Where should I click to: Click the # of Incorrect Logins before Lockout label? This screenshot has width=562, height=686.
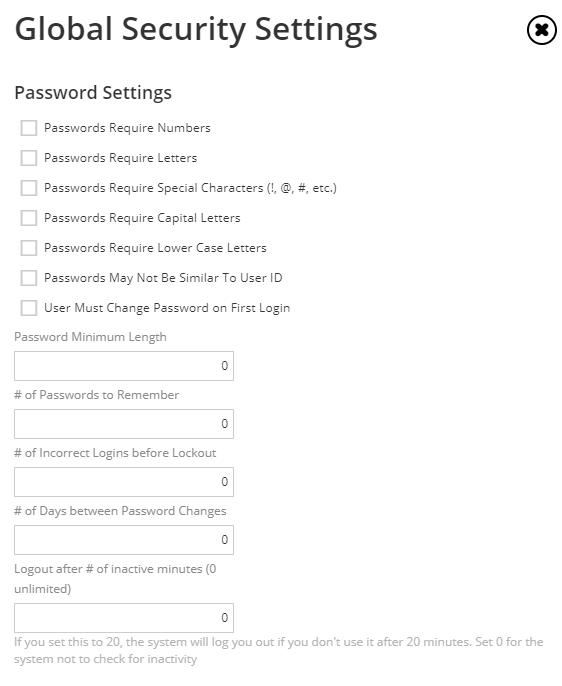coord(115,453)
